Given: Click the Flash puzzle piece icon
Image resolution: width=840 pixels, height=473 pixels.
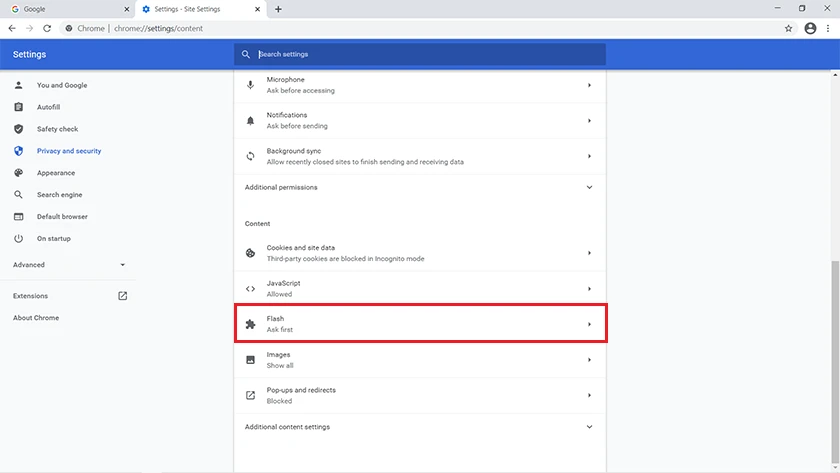Looking at the screenshot, I should click(x=250, y=324).
